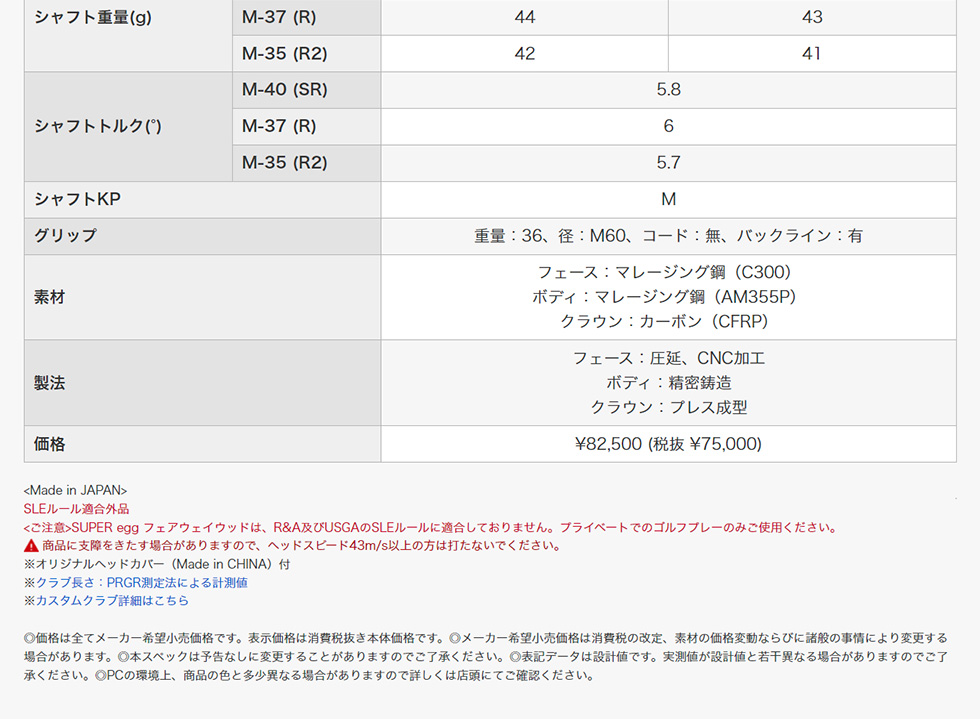Click the grip specification text with M60
980x719 pixels.
(x=668, y=236)
